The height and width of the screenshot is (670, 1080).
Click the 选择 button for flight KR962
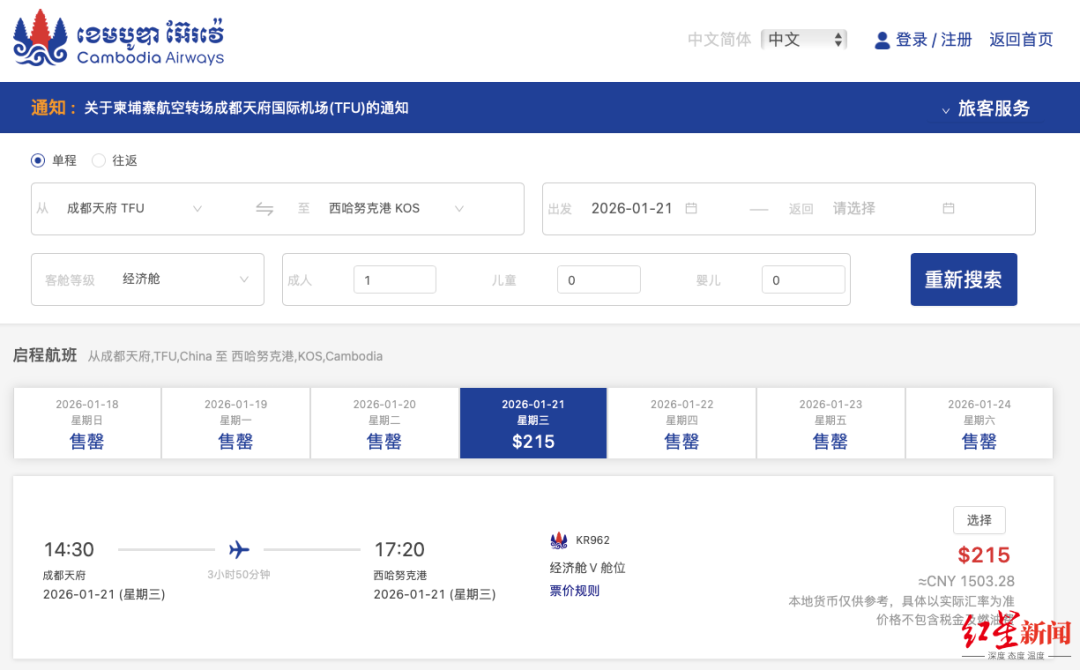[x=979, y=520]
